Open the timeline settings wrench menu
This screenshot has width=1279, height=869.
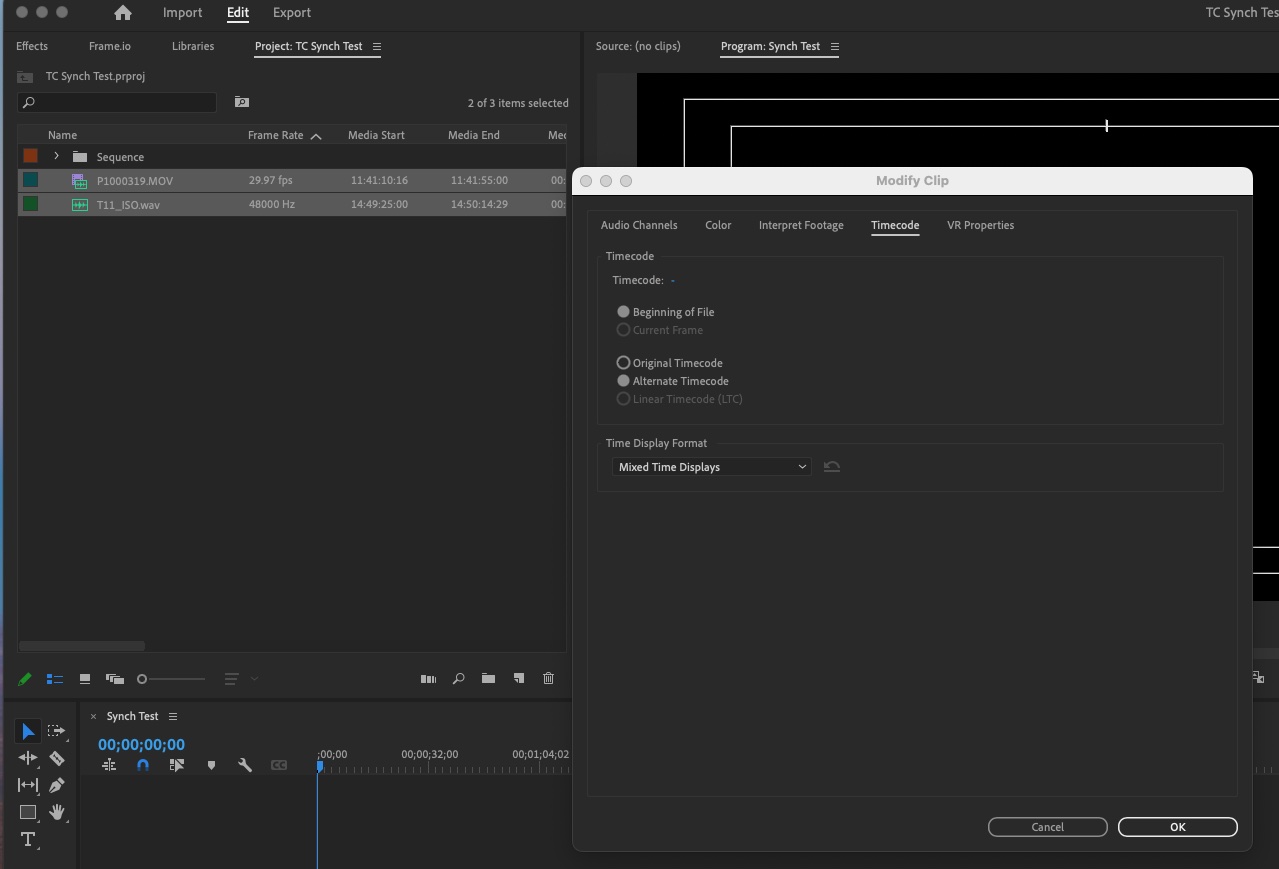pyautogui.click(x=244, y=765)
